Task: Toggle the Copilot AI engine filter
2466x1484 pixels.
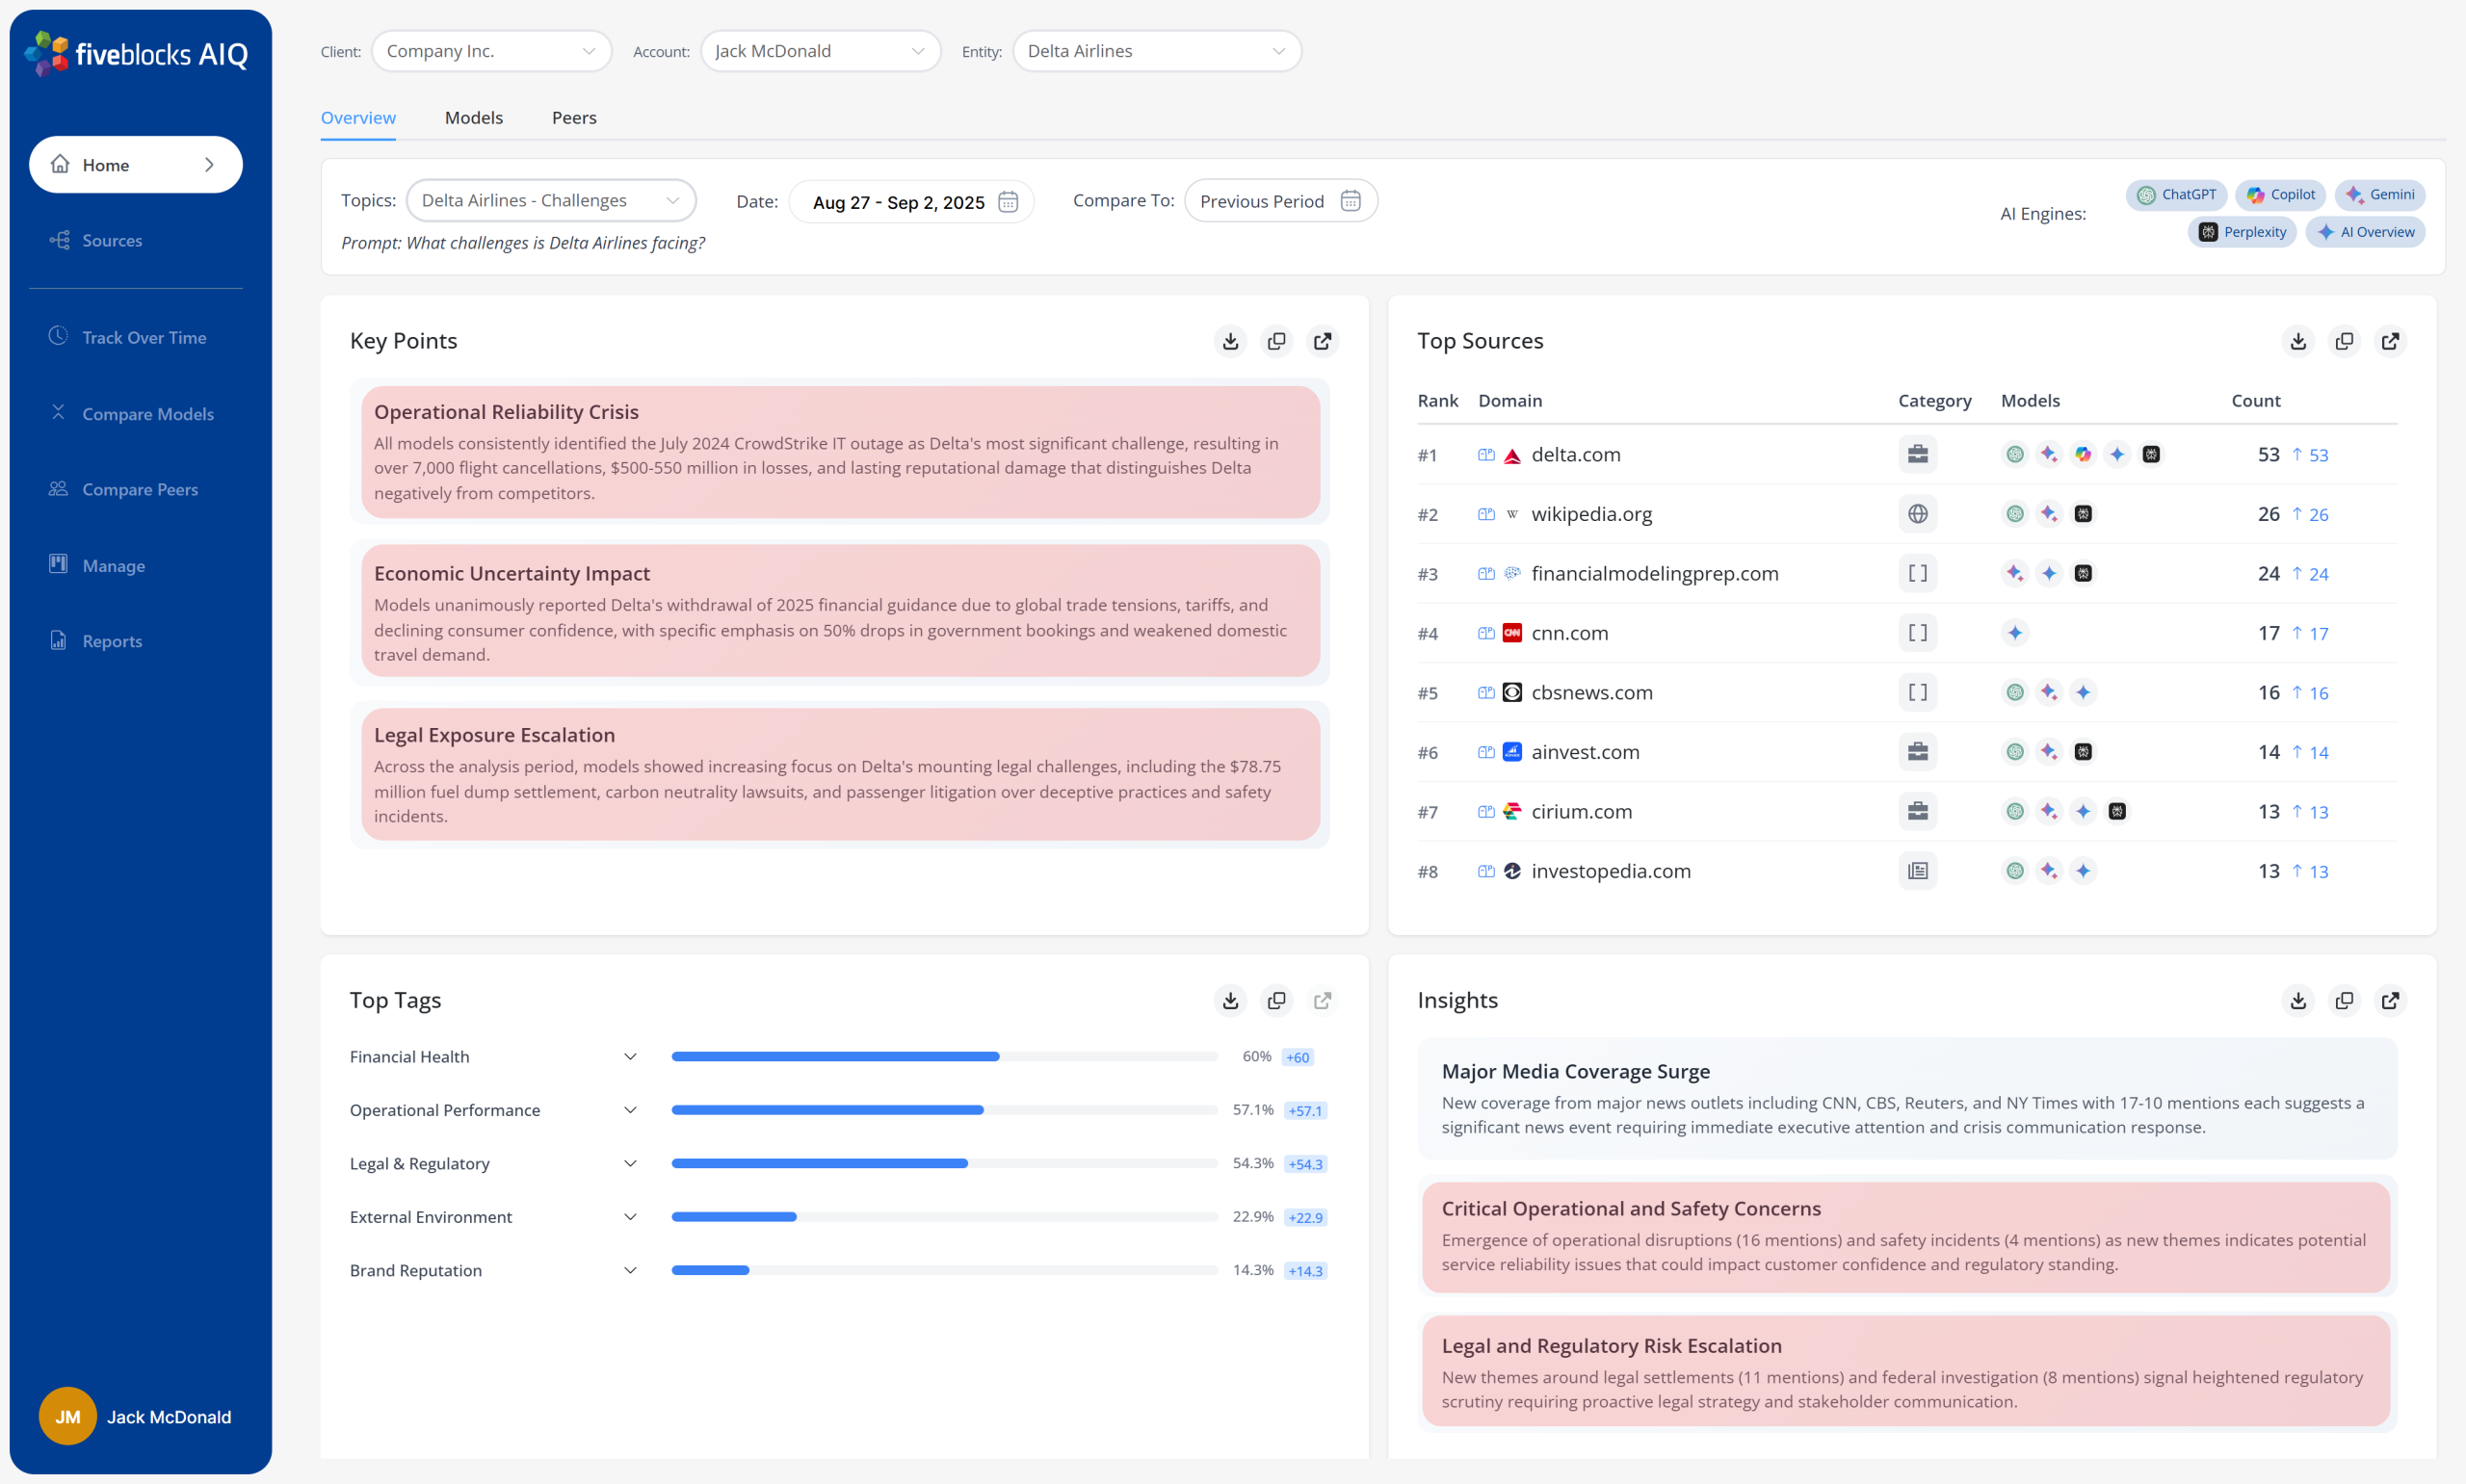Action: (x=2280, y=195)
